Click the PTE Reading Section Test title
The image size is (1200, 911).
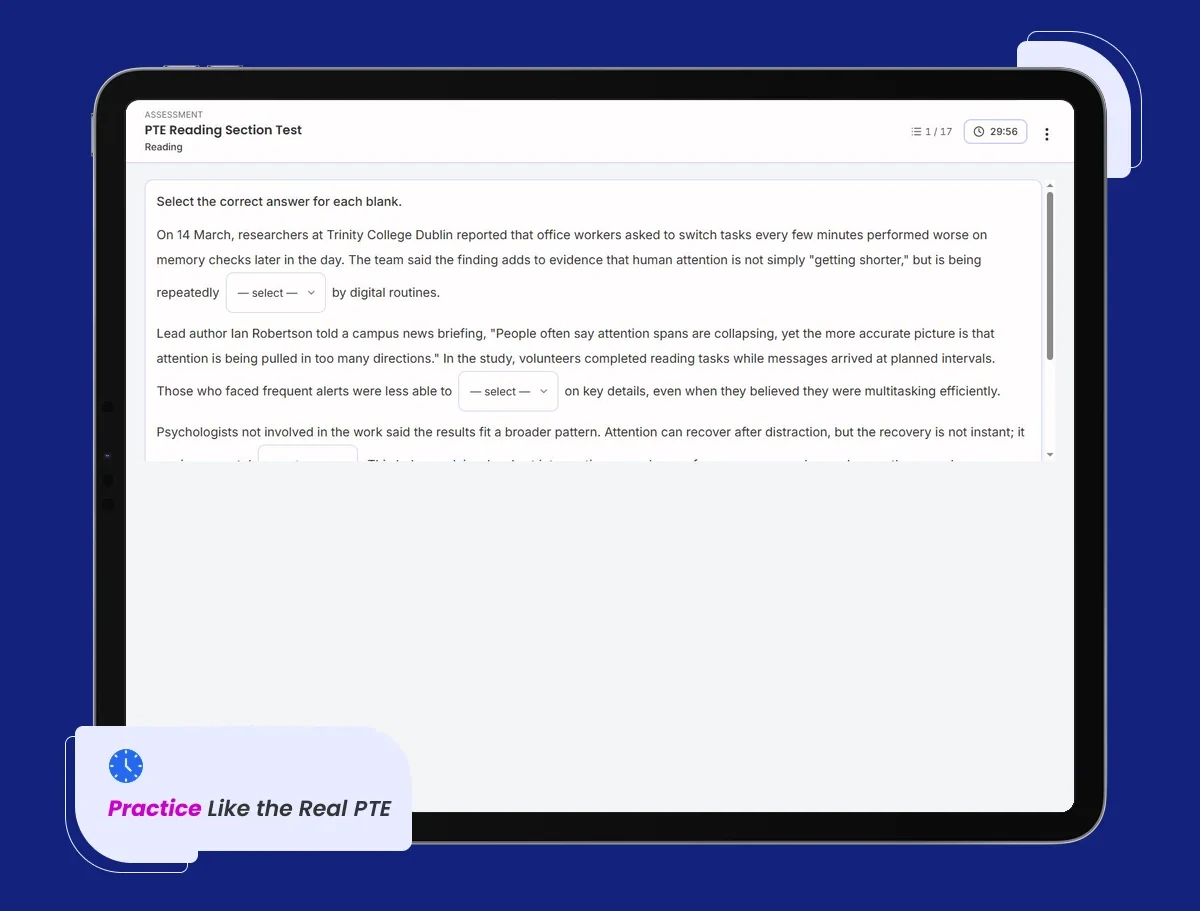223,130
